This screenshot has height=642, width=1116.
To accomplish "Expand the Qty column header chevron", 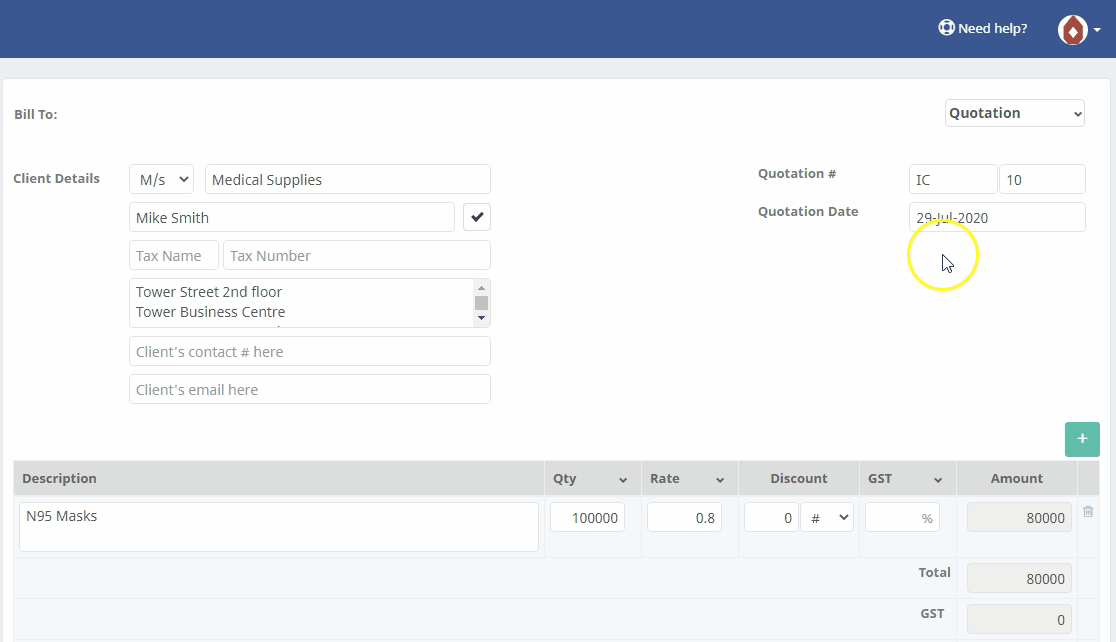I will point(623,479).
